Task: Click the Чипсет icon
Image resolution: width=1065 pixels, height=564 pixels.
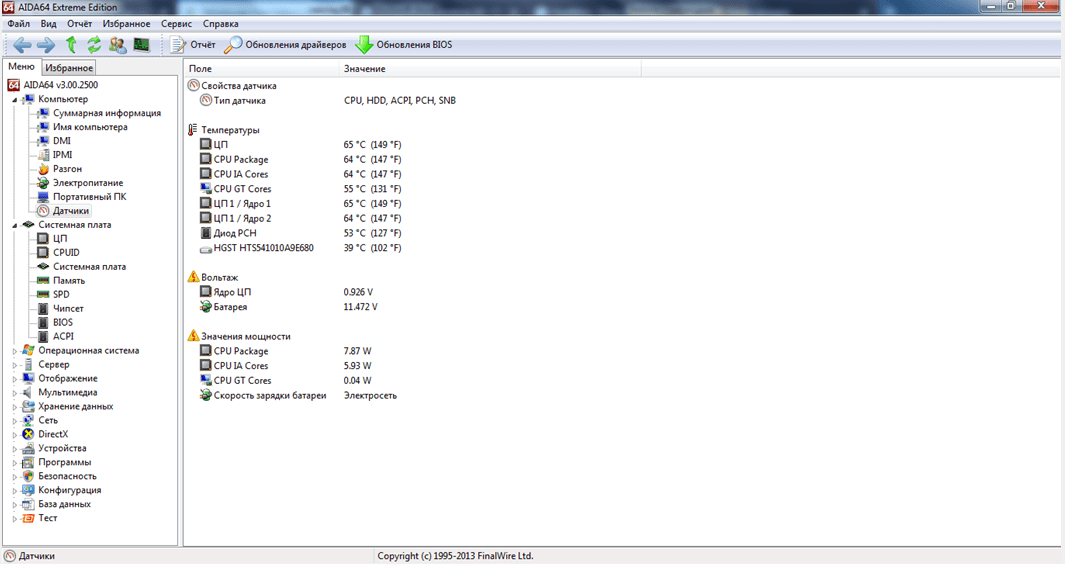Action: tap(43, 309)
